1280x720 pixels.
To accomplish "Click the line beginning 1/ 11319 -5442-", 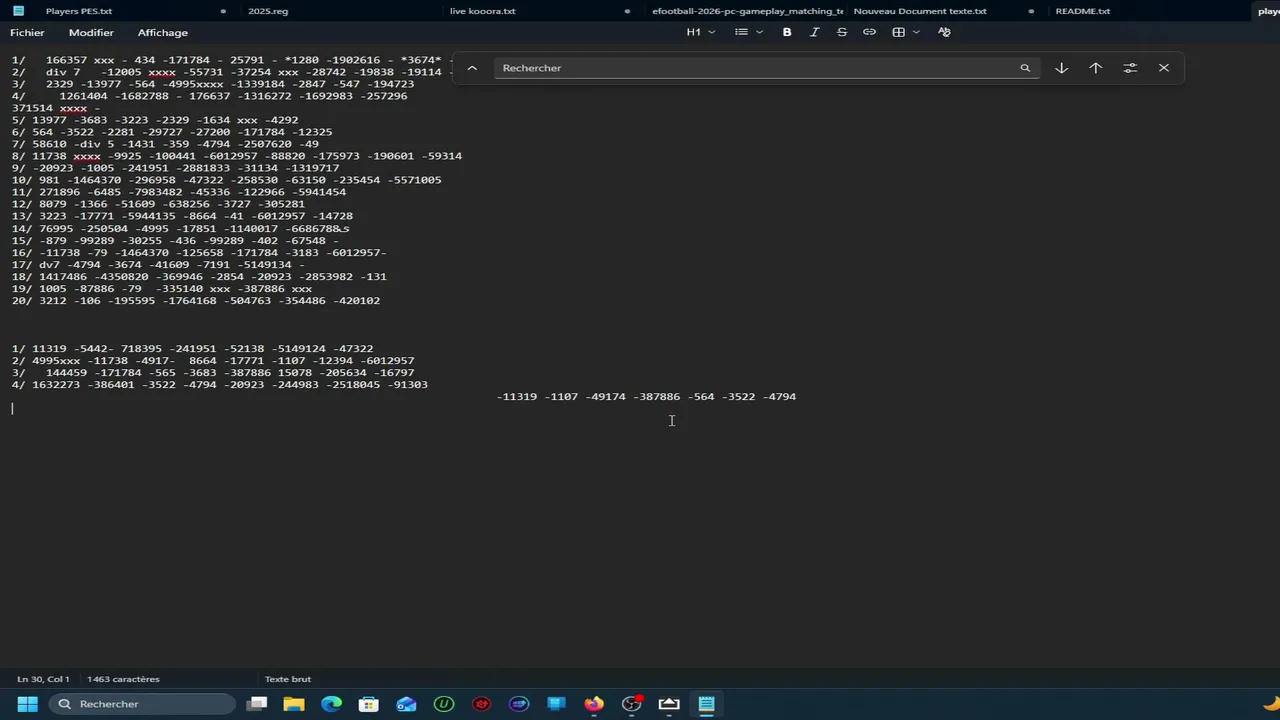I will [x=192, y=348].
